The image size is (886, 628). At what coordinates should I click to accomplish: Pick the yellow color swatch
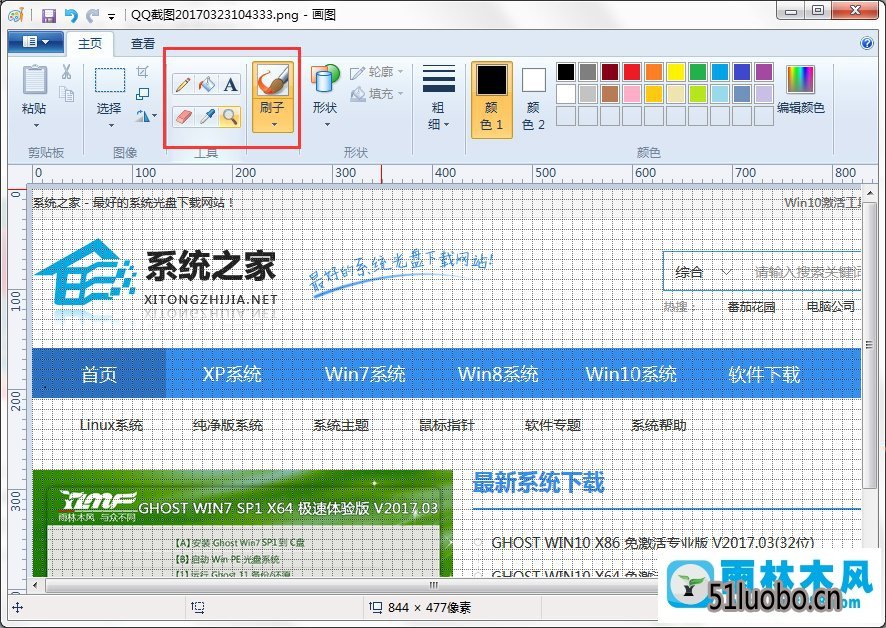pos(676,72)
